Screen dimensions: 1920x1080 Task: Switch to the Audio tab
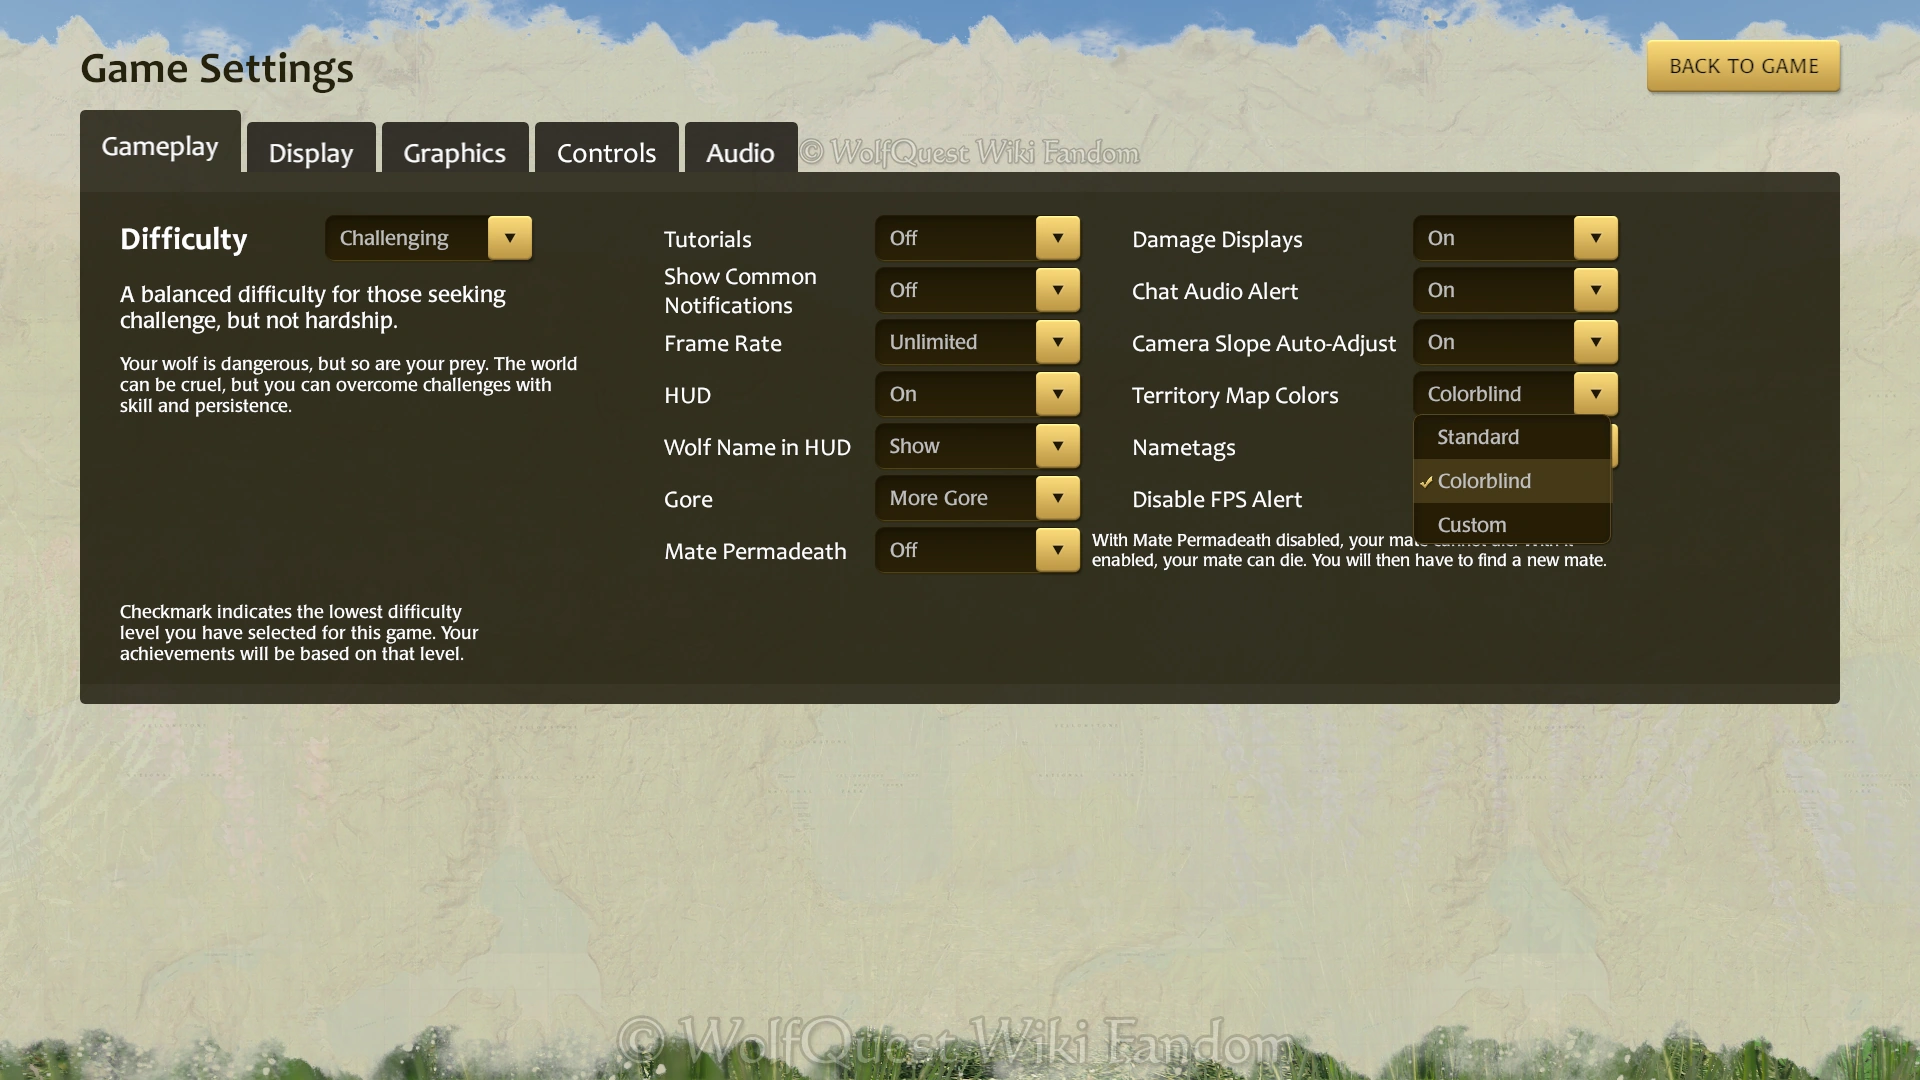pos(740,152)
